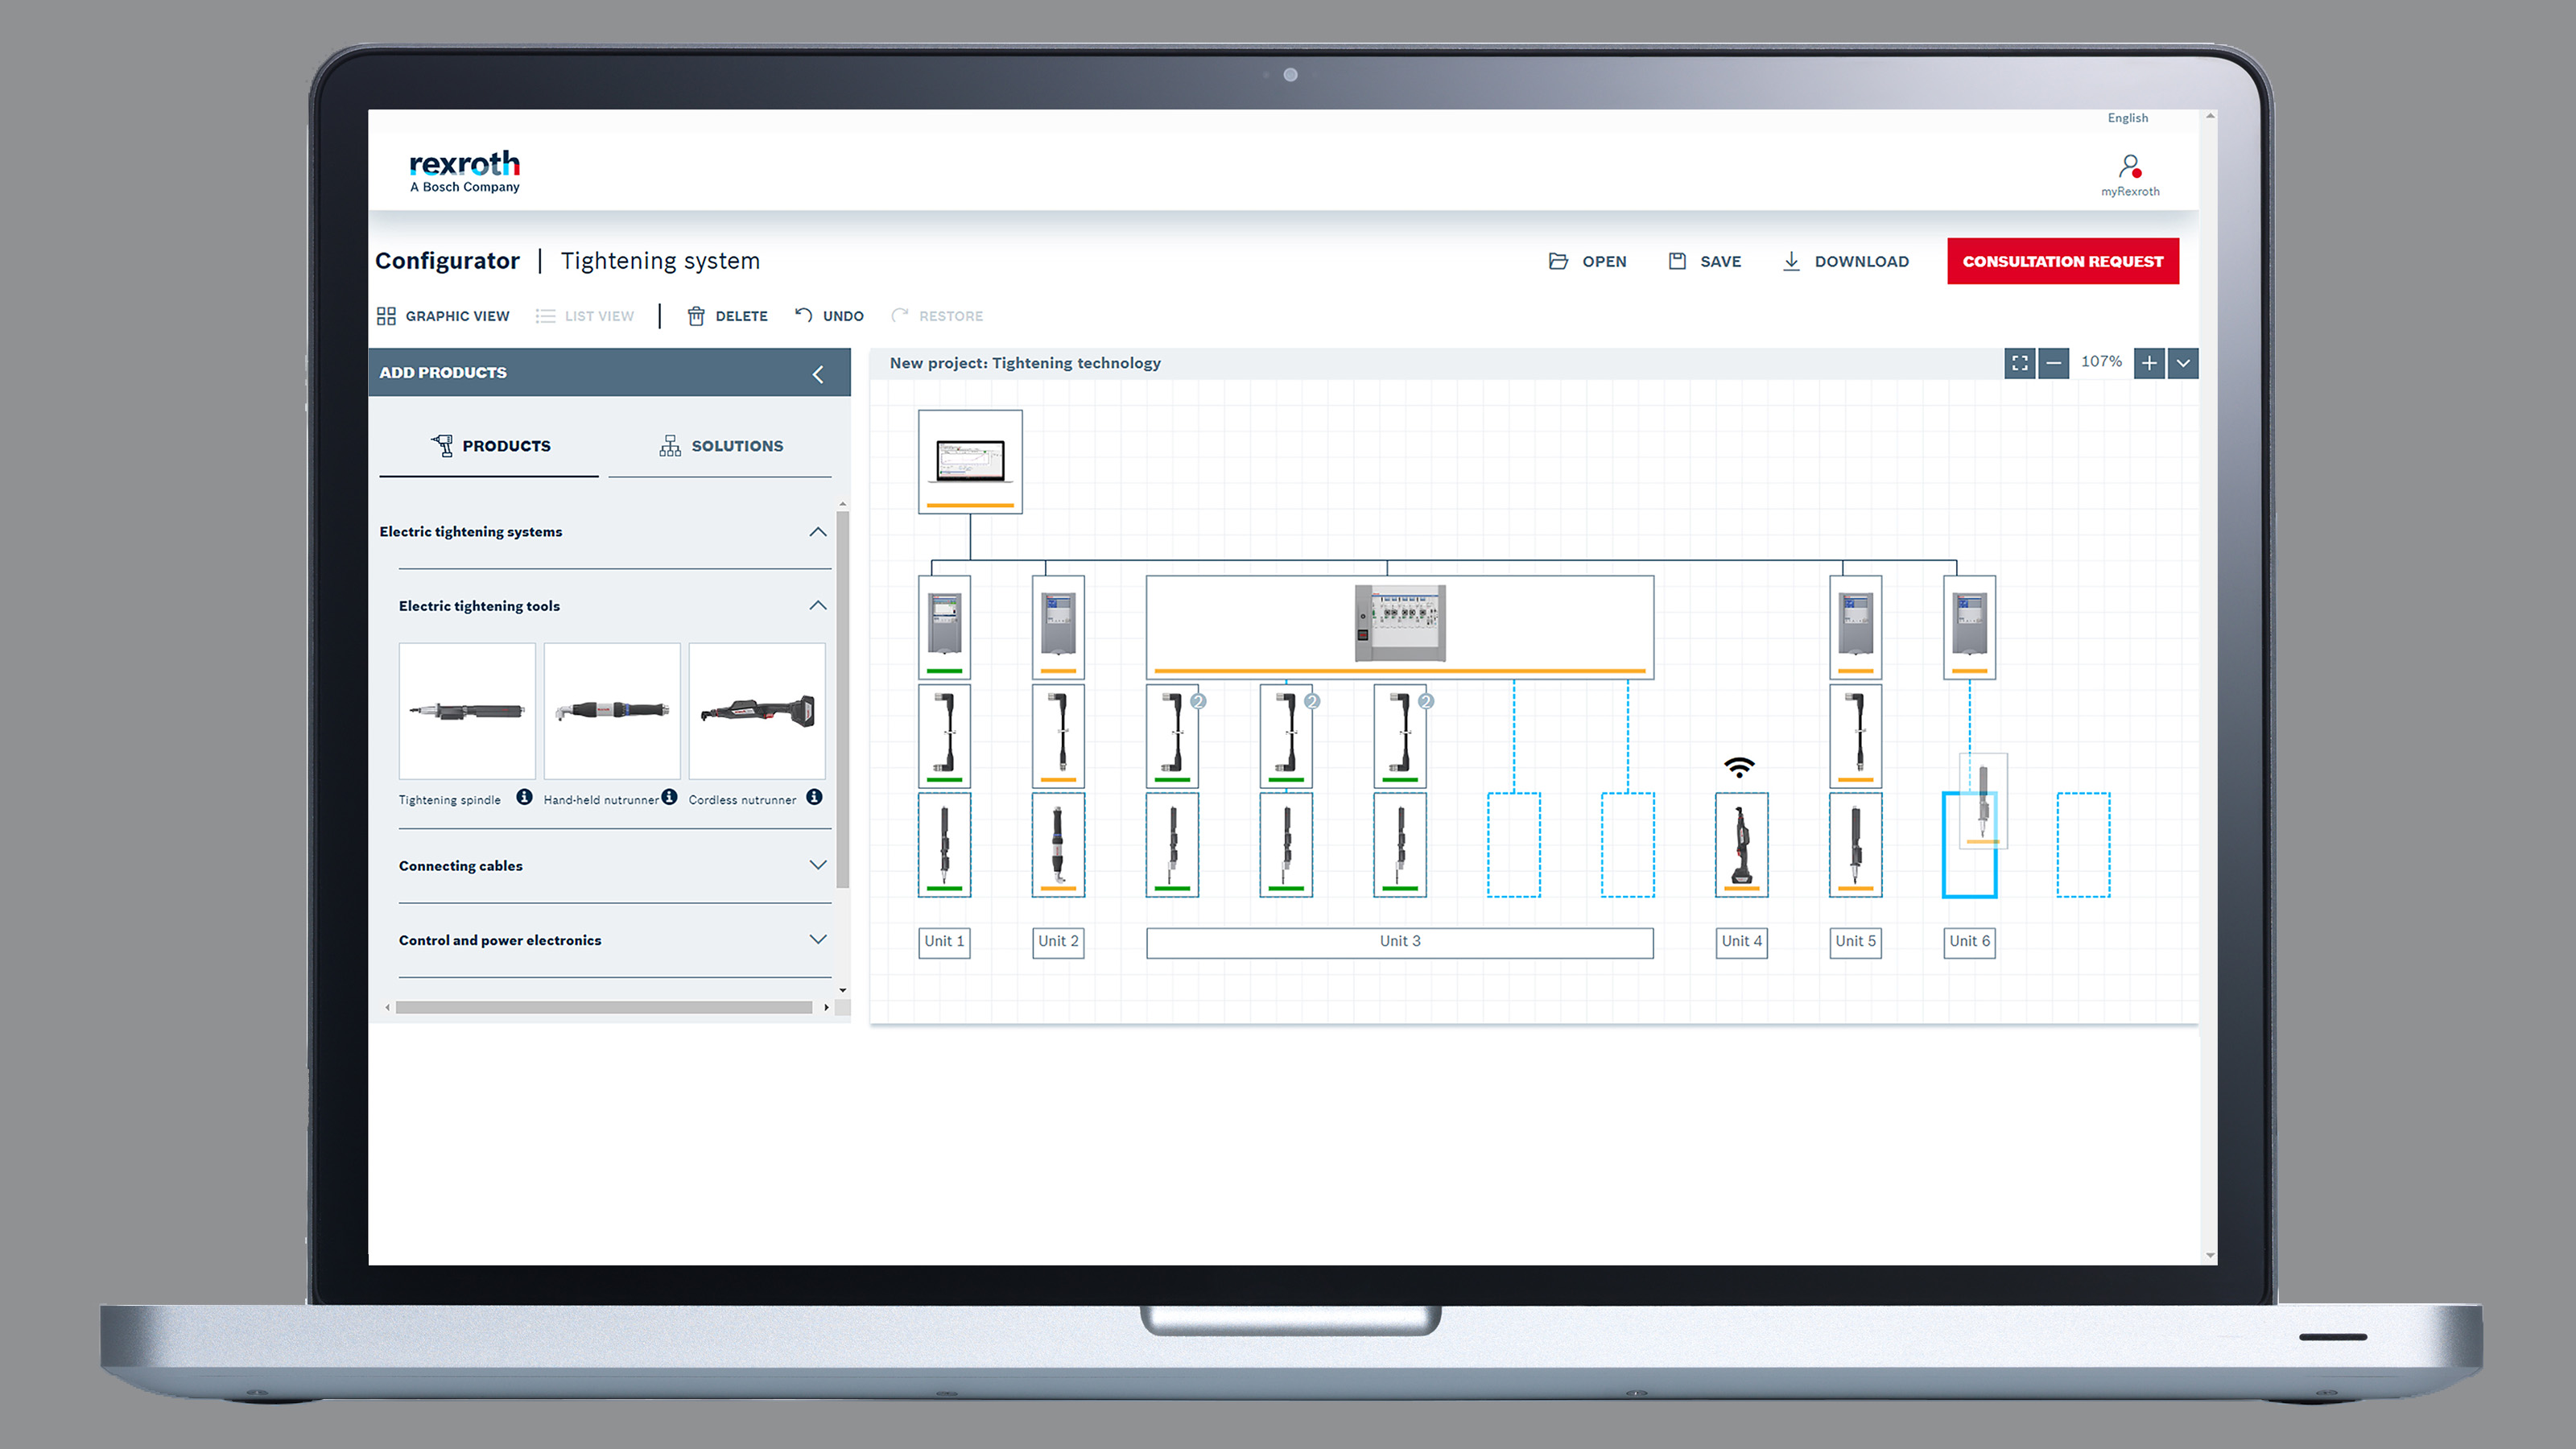Click the Delete trash icon
Viewport: 2576px width, 1449px height.
coord(696,316)
